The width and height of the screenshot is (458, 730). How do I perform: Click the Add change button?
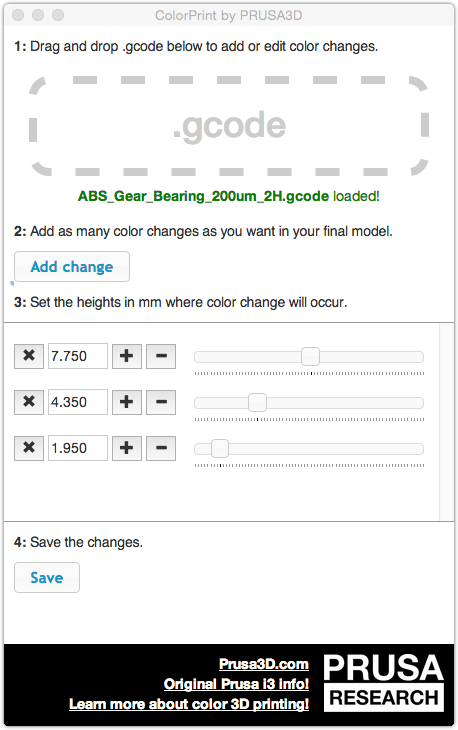(72, 266)
